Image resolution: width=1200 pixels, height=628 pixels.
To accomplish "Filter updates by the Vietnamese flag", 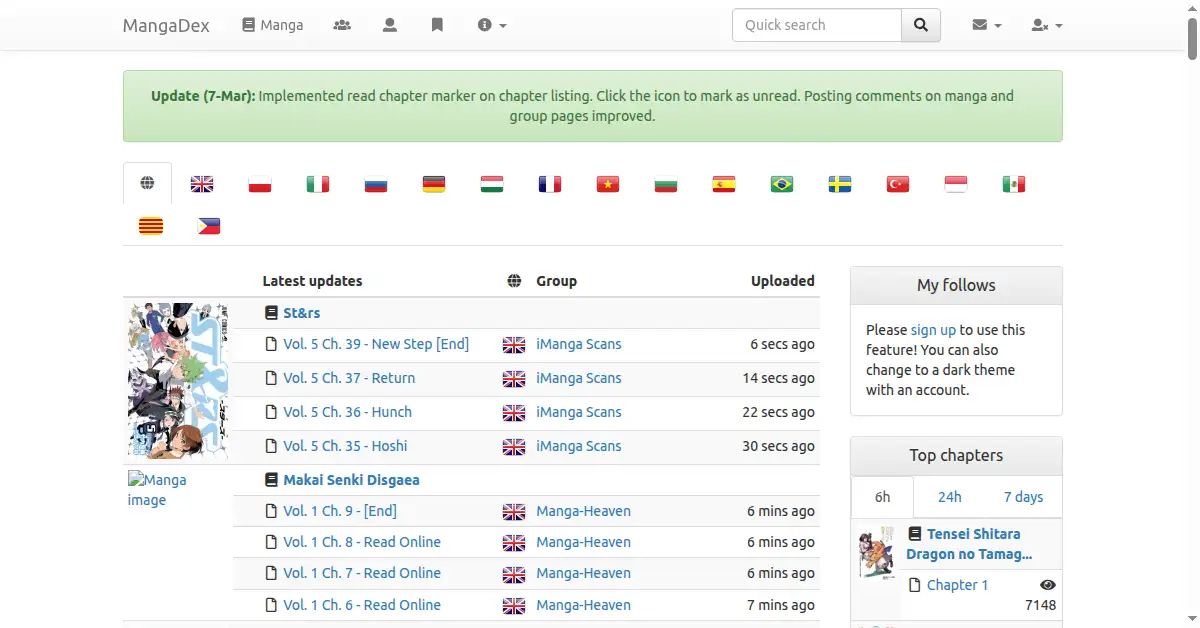I will point(608,184).
